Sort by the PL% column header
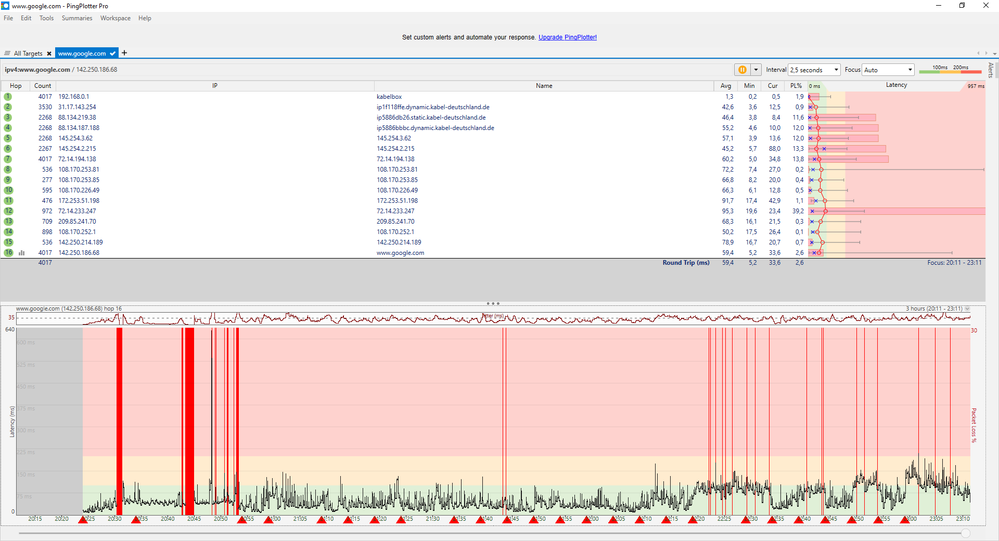 click(x=796, y=85)
